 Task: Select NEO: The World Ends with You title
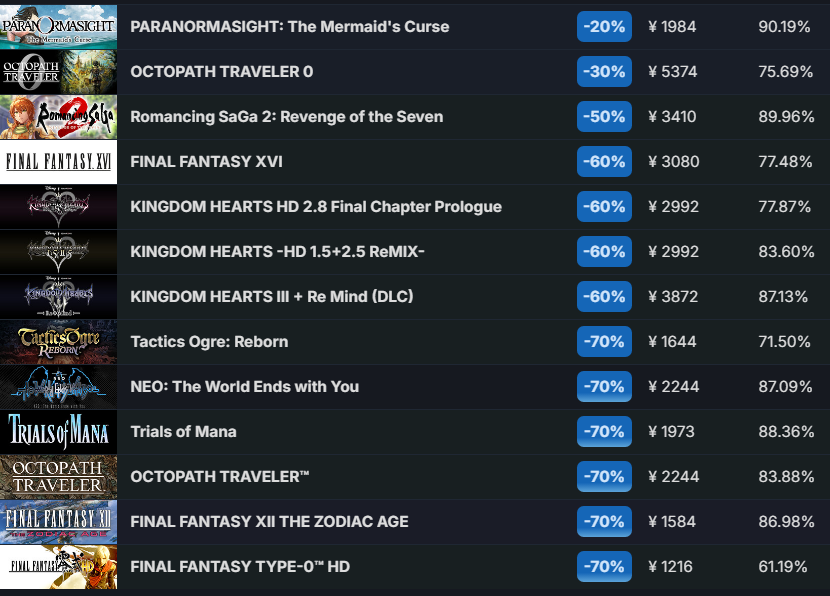pos(244,387)
